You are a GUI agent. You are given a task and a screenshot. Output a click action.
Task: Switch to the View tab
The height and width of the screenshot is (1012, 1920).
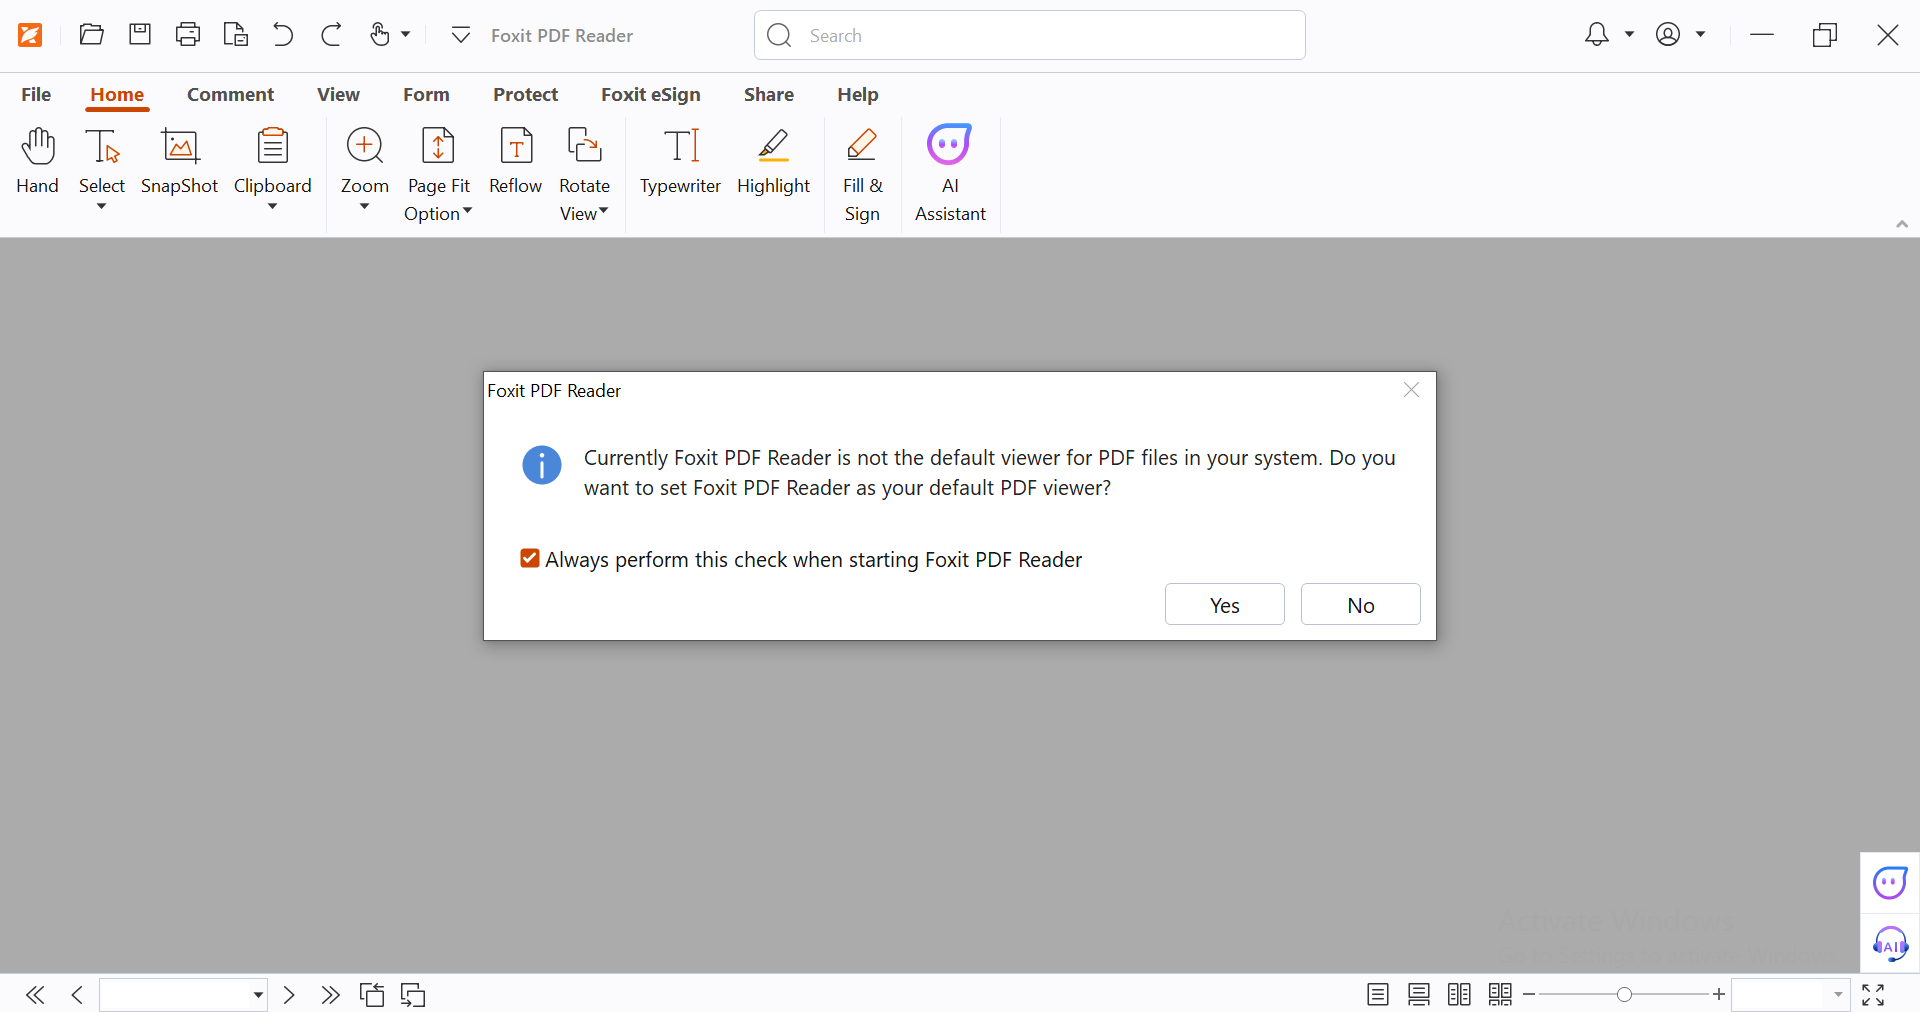coord(338,94)
